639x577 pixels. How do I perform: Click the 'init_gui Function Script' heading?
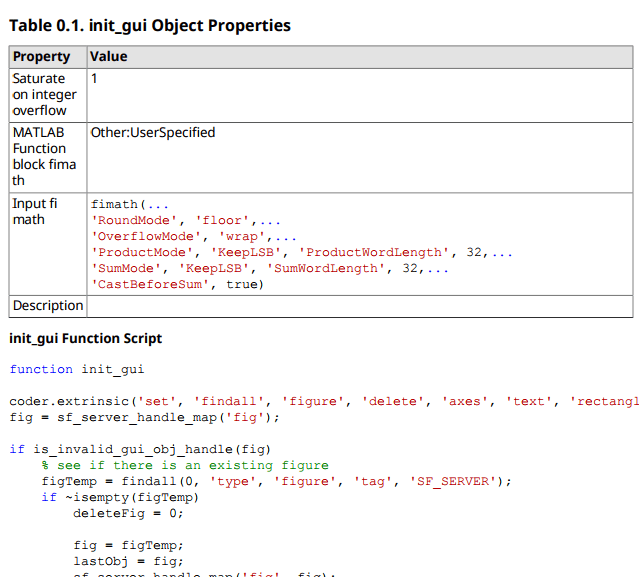86,338
